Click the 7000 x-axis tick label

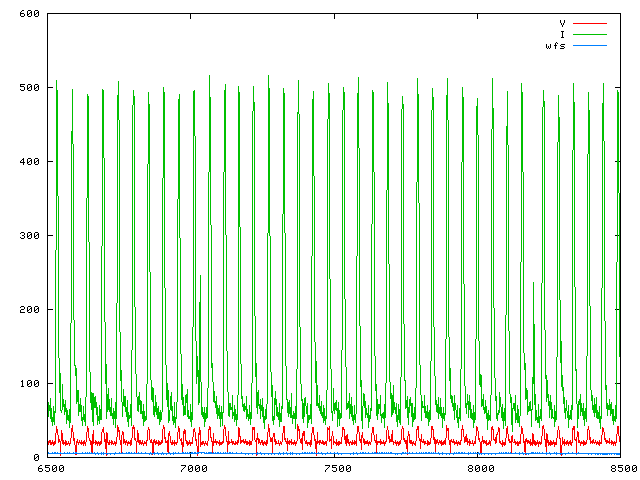193,468
